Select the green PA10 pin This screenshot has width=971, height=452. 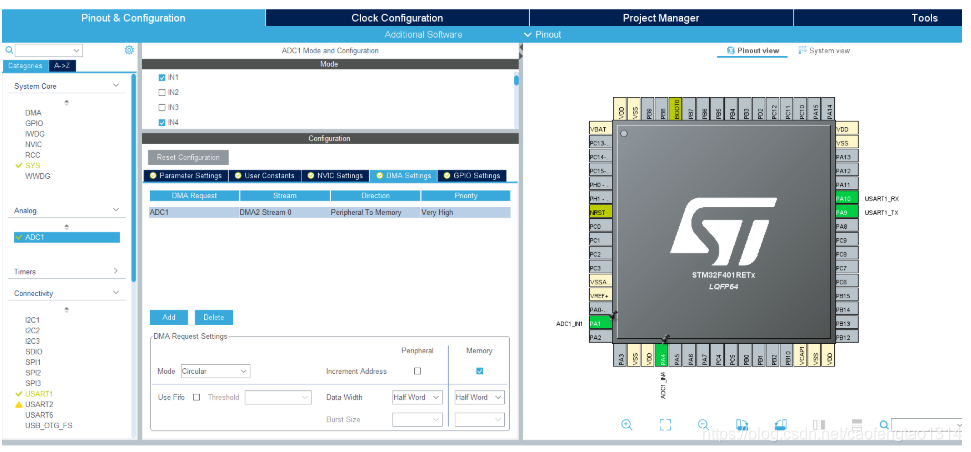(847, 199)
